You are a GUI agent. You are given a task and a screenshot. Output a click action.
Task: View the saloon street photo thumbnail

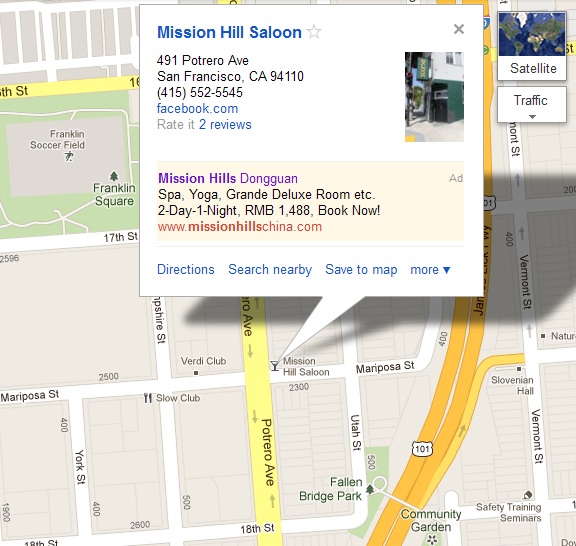(x=434, y=97)
